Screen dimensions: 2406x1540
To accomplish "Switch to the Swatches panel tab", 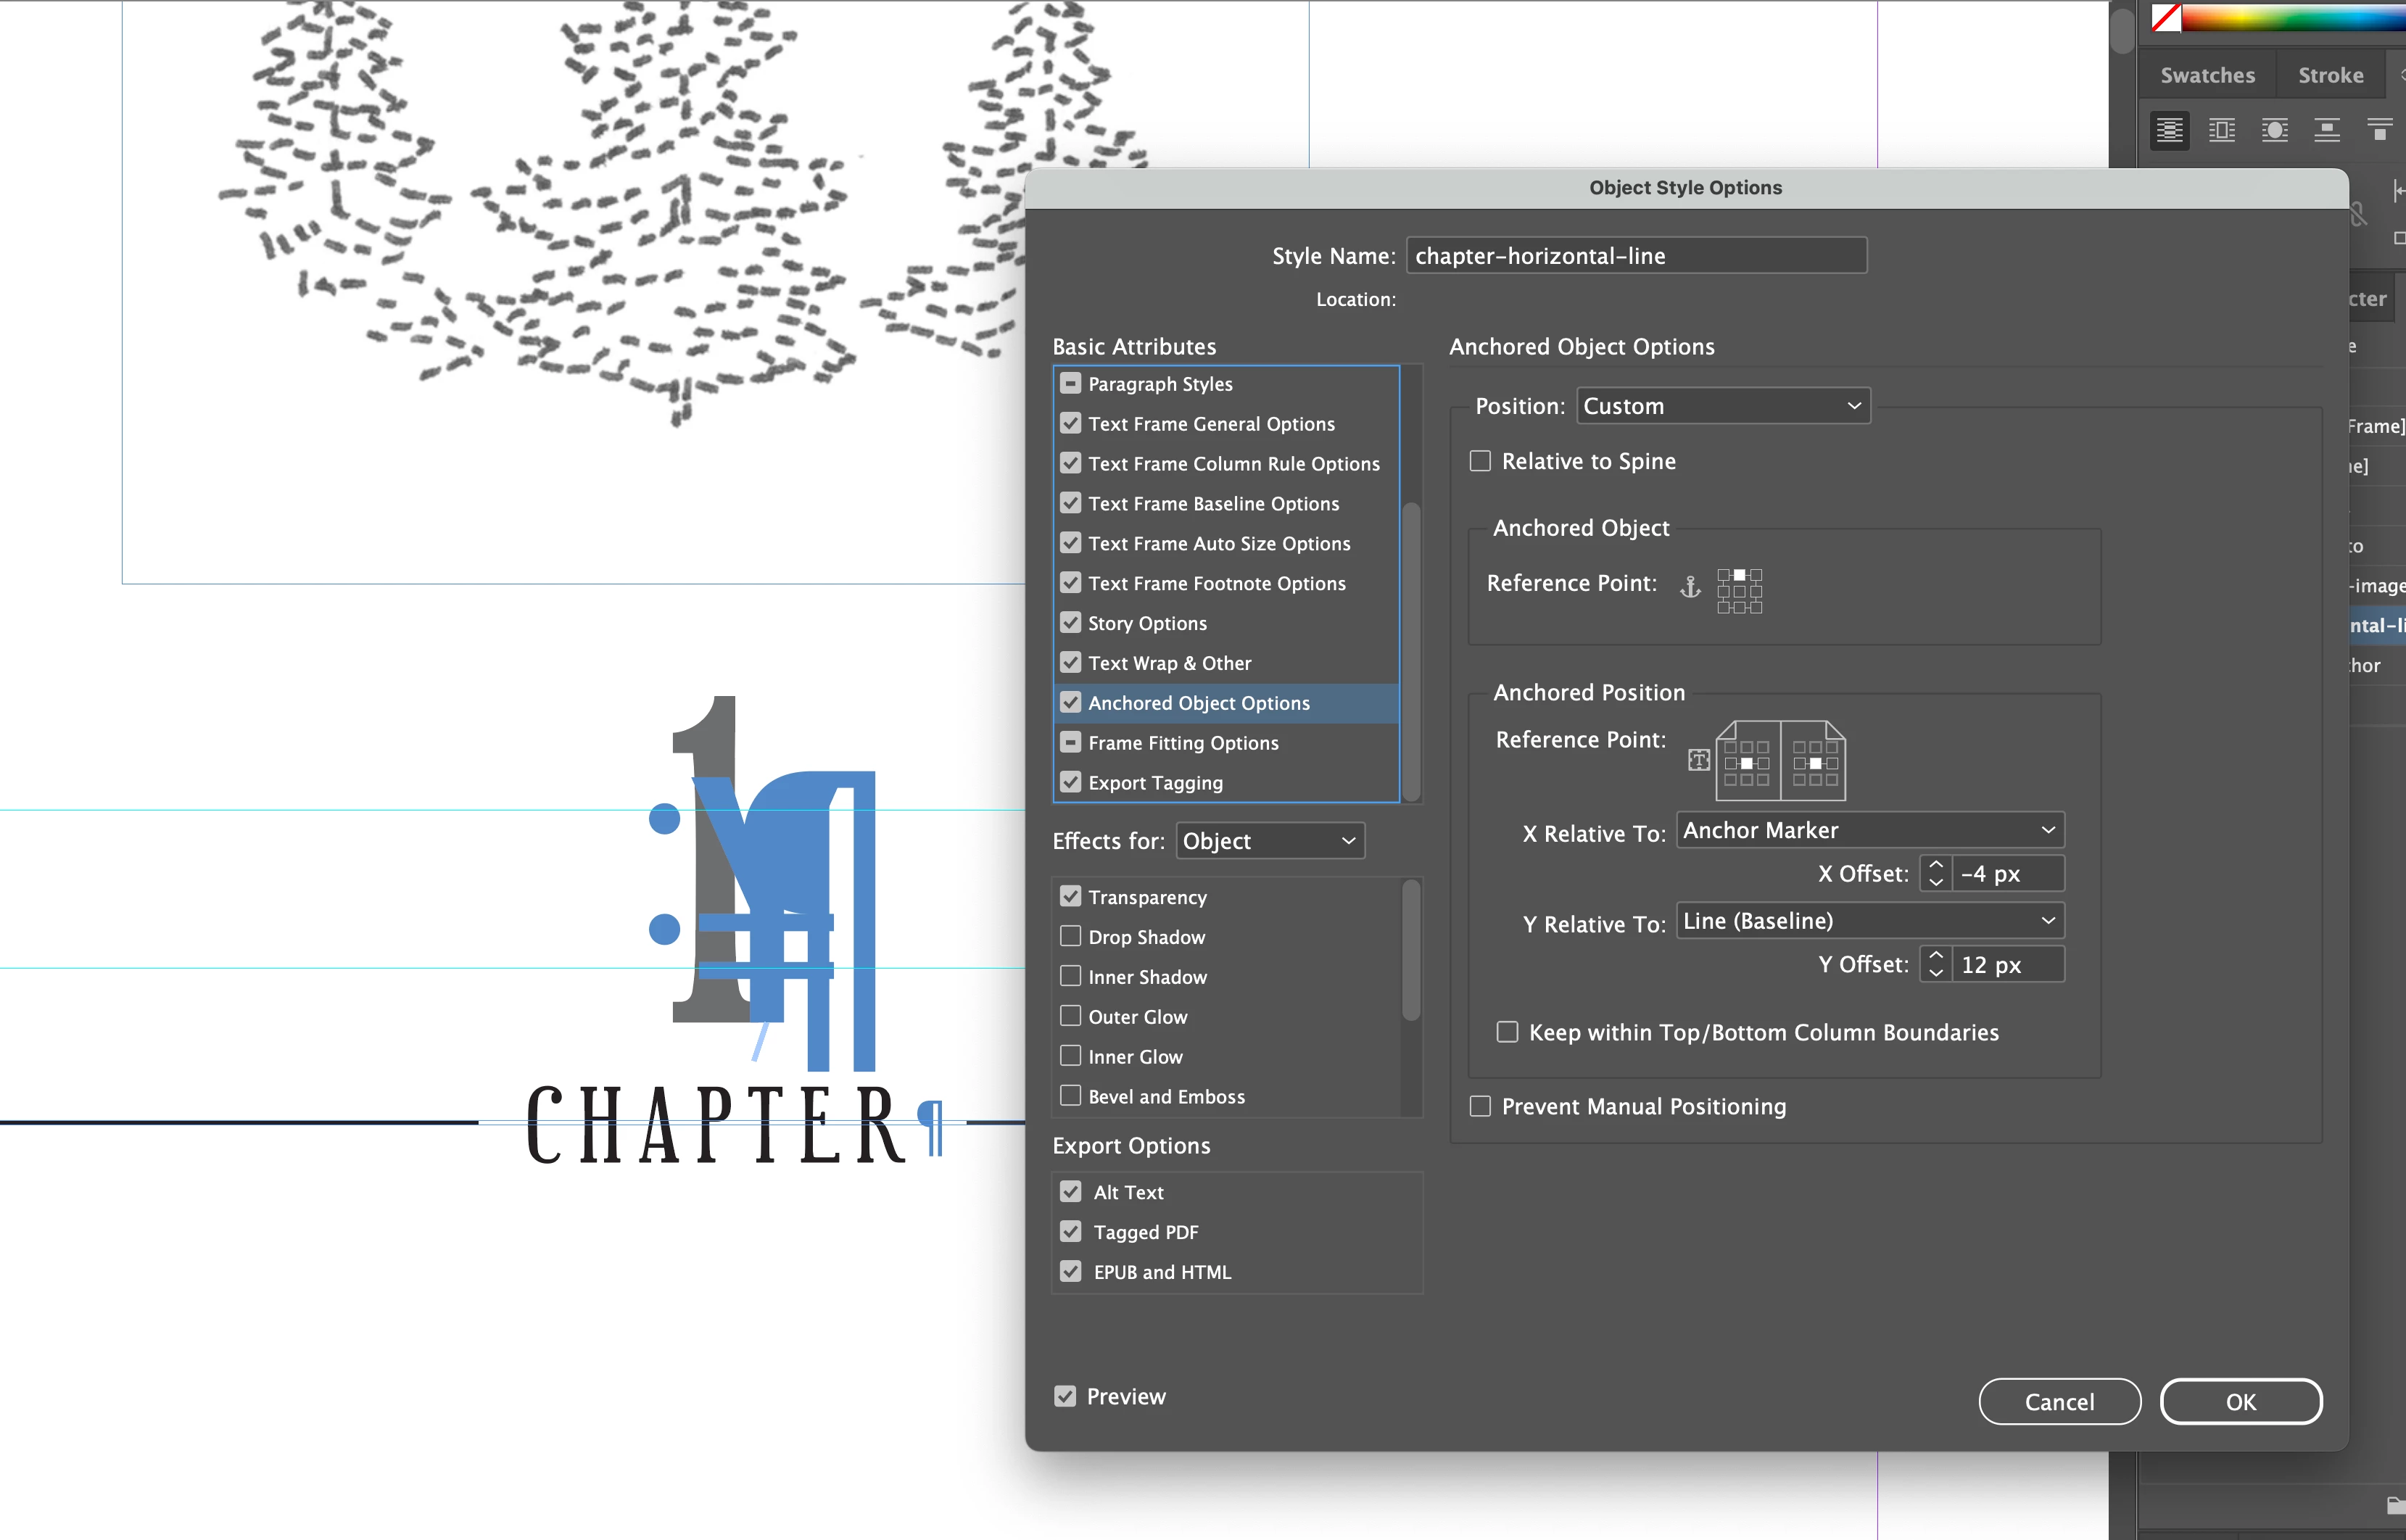I will point(2207,75).
